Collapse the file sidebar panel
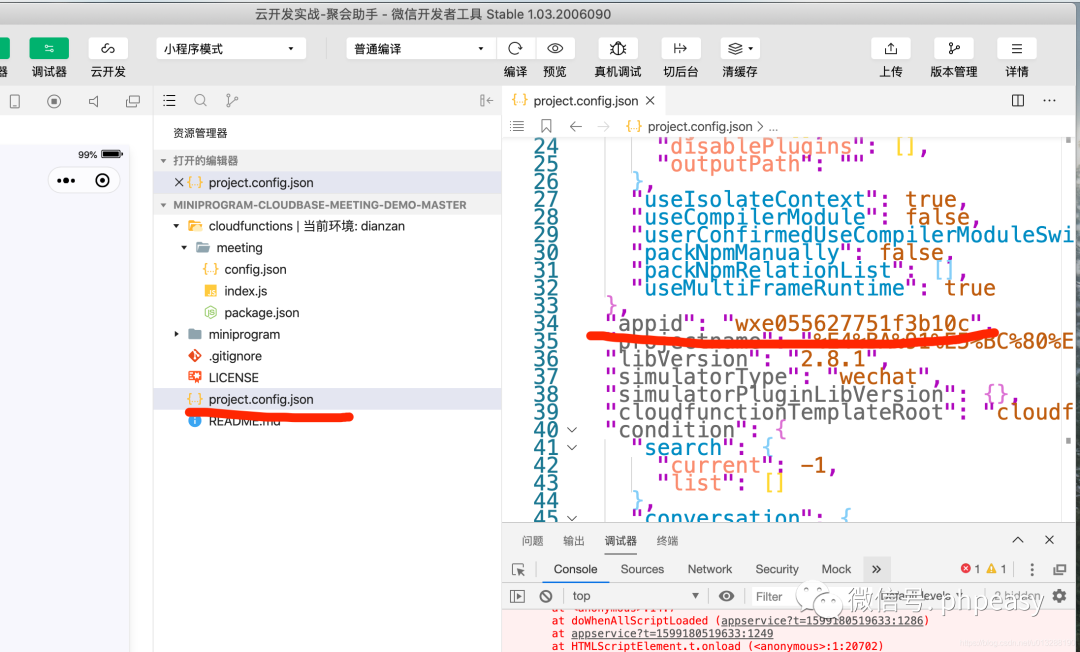The image size is (1080, 652). pos(486,101)
